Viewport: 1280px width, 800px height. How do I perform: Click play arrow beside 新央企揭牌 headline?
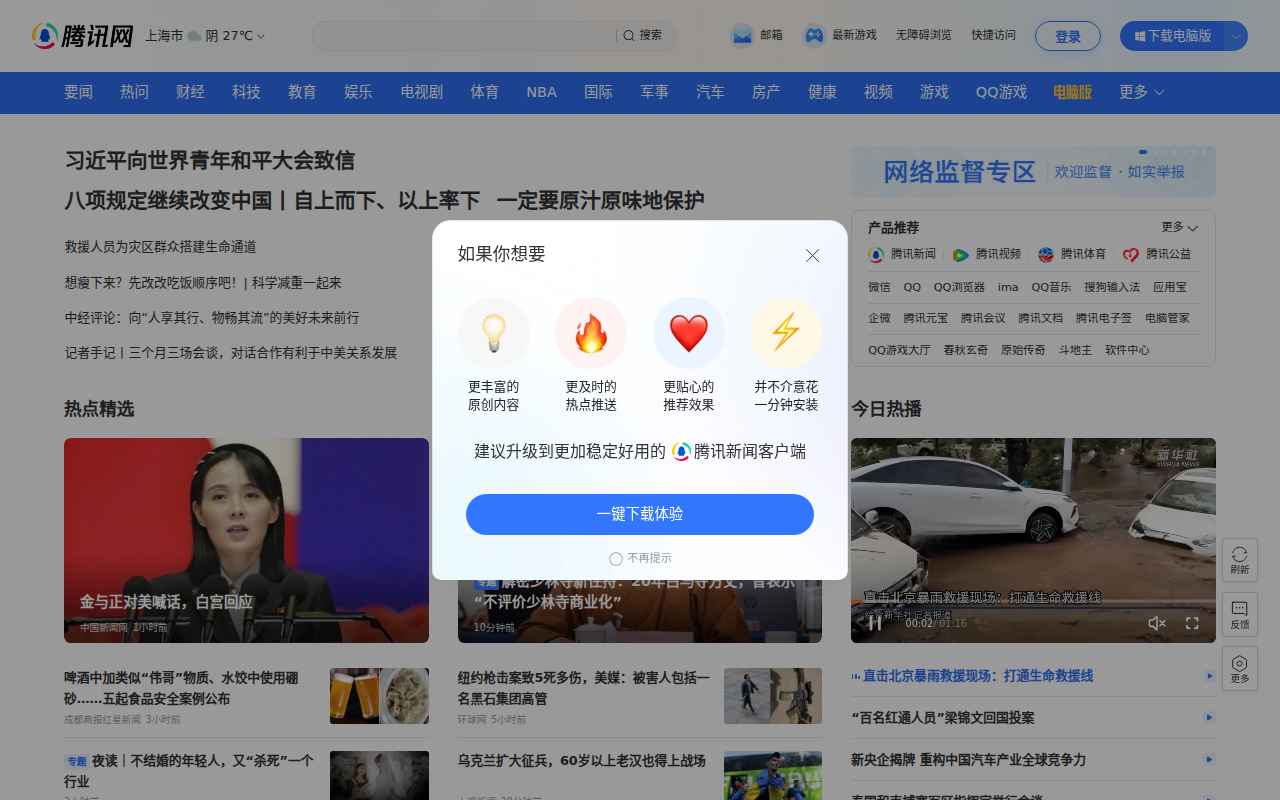[1210, 760]
